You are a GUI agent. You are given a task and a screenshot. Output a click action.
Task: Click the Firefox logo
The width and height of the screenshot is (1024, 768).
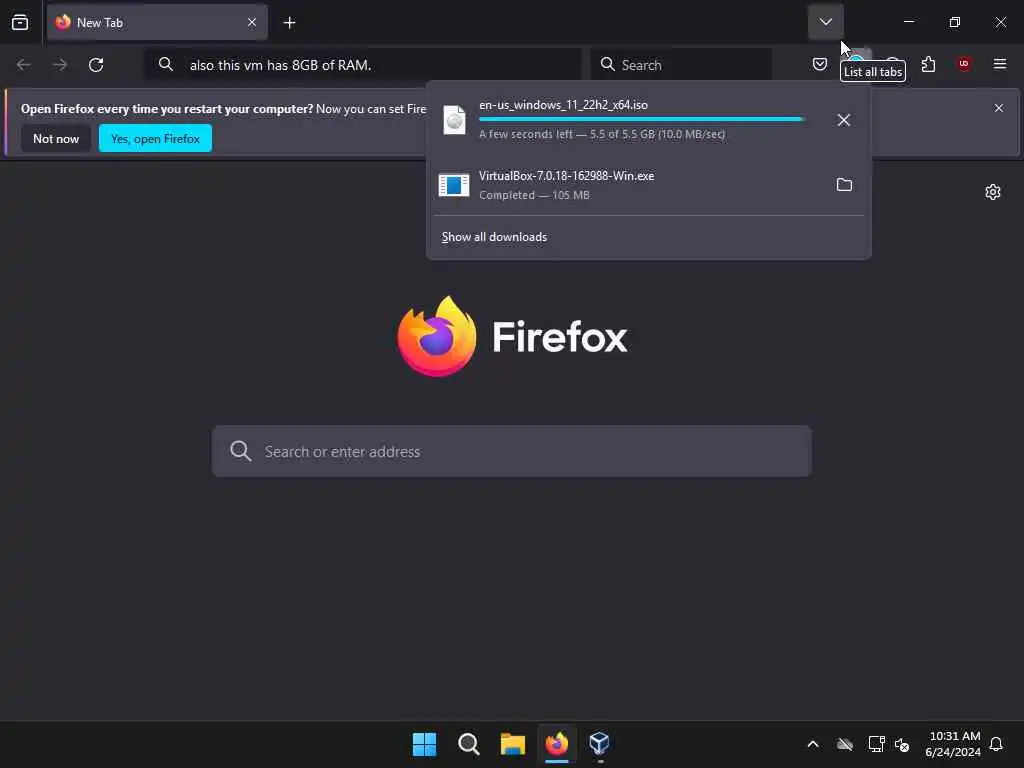pyautogui.click(x=512, y=336)
